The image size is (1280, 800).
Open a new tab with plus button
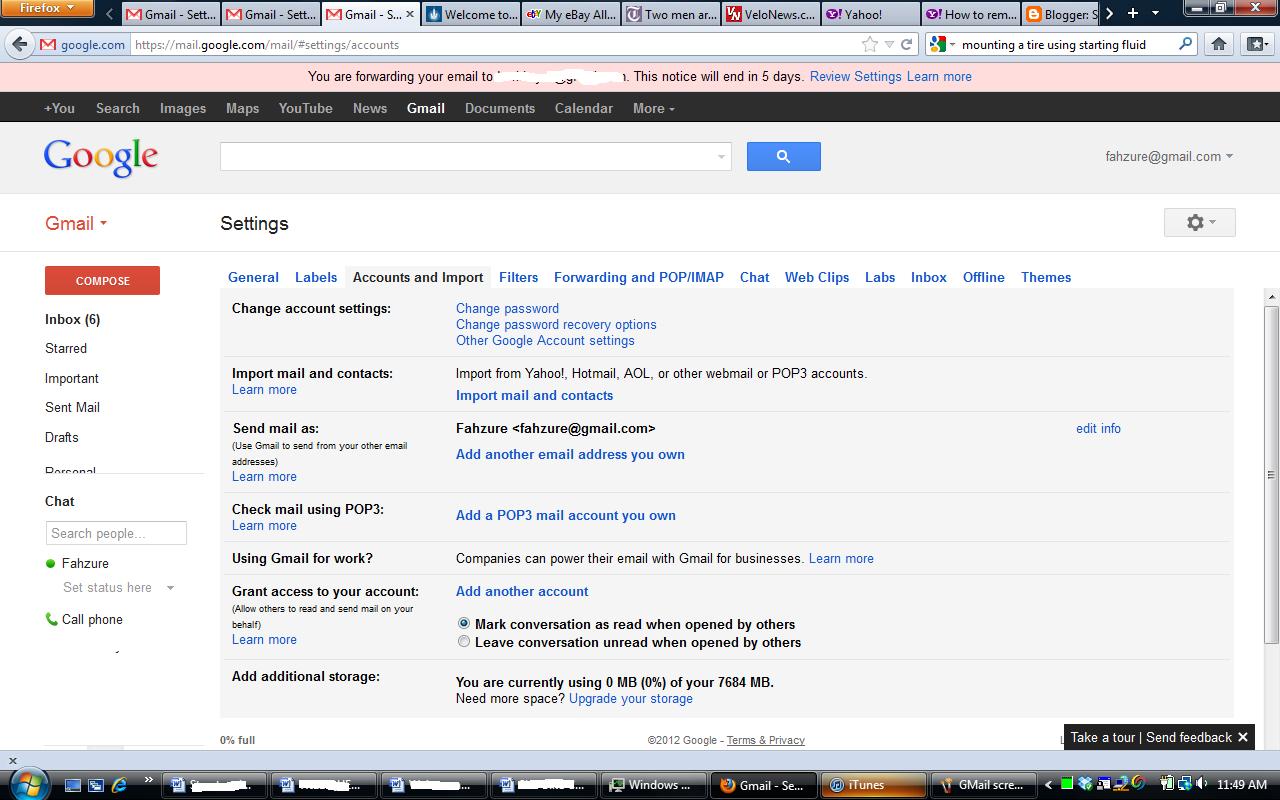[1132, 14]
